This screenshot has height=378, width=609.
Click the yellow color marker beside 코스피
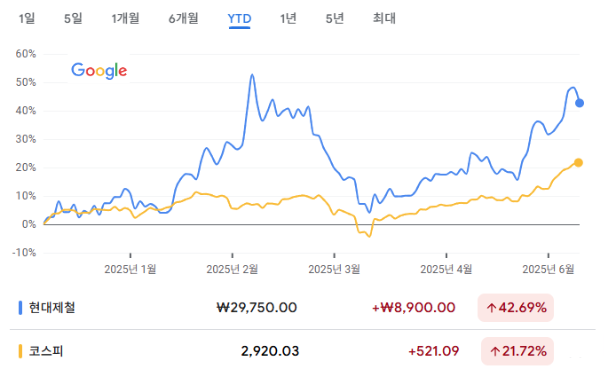point(20,351)
